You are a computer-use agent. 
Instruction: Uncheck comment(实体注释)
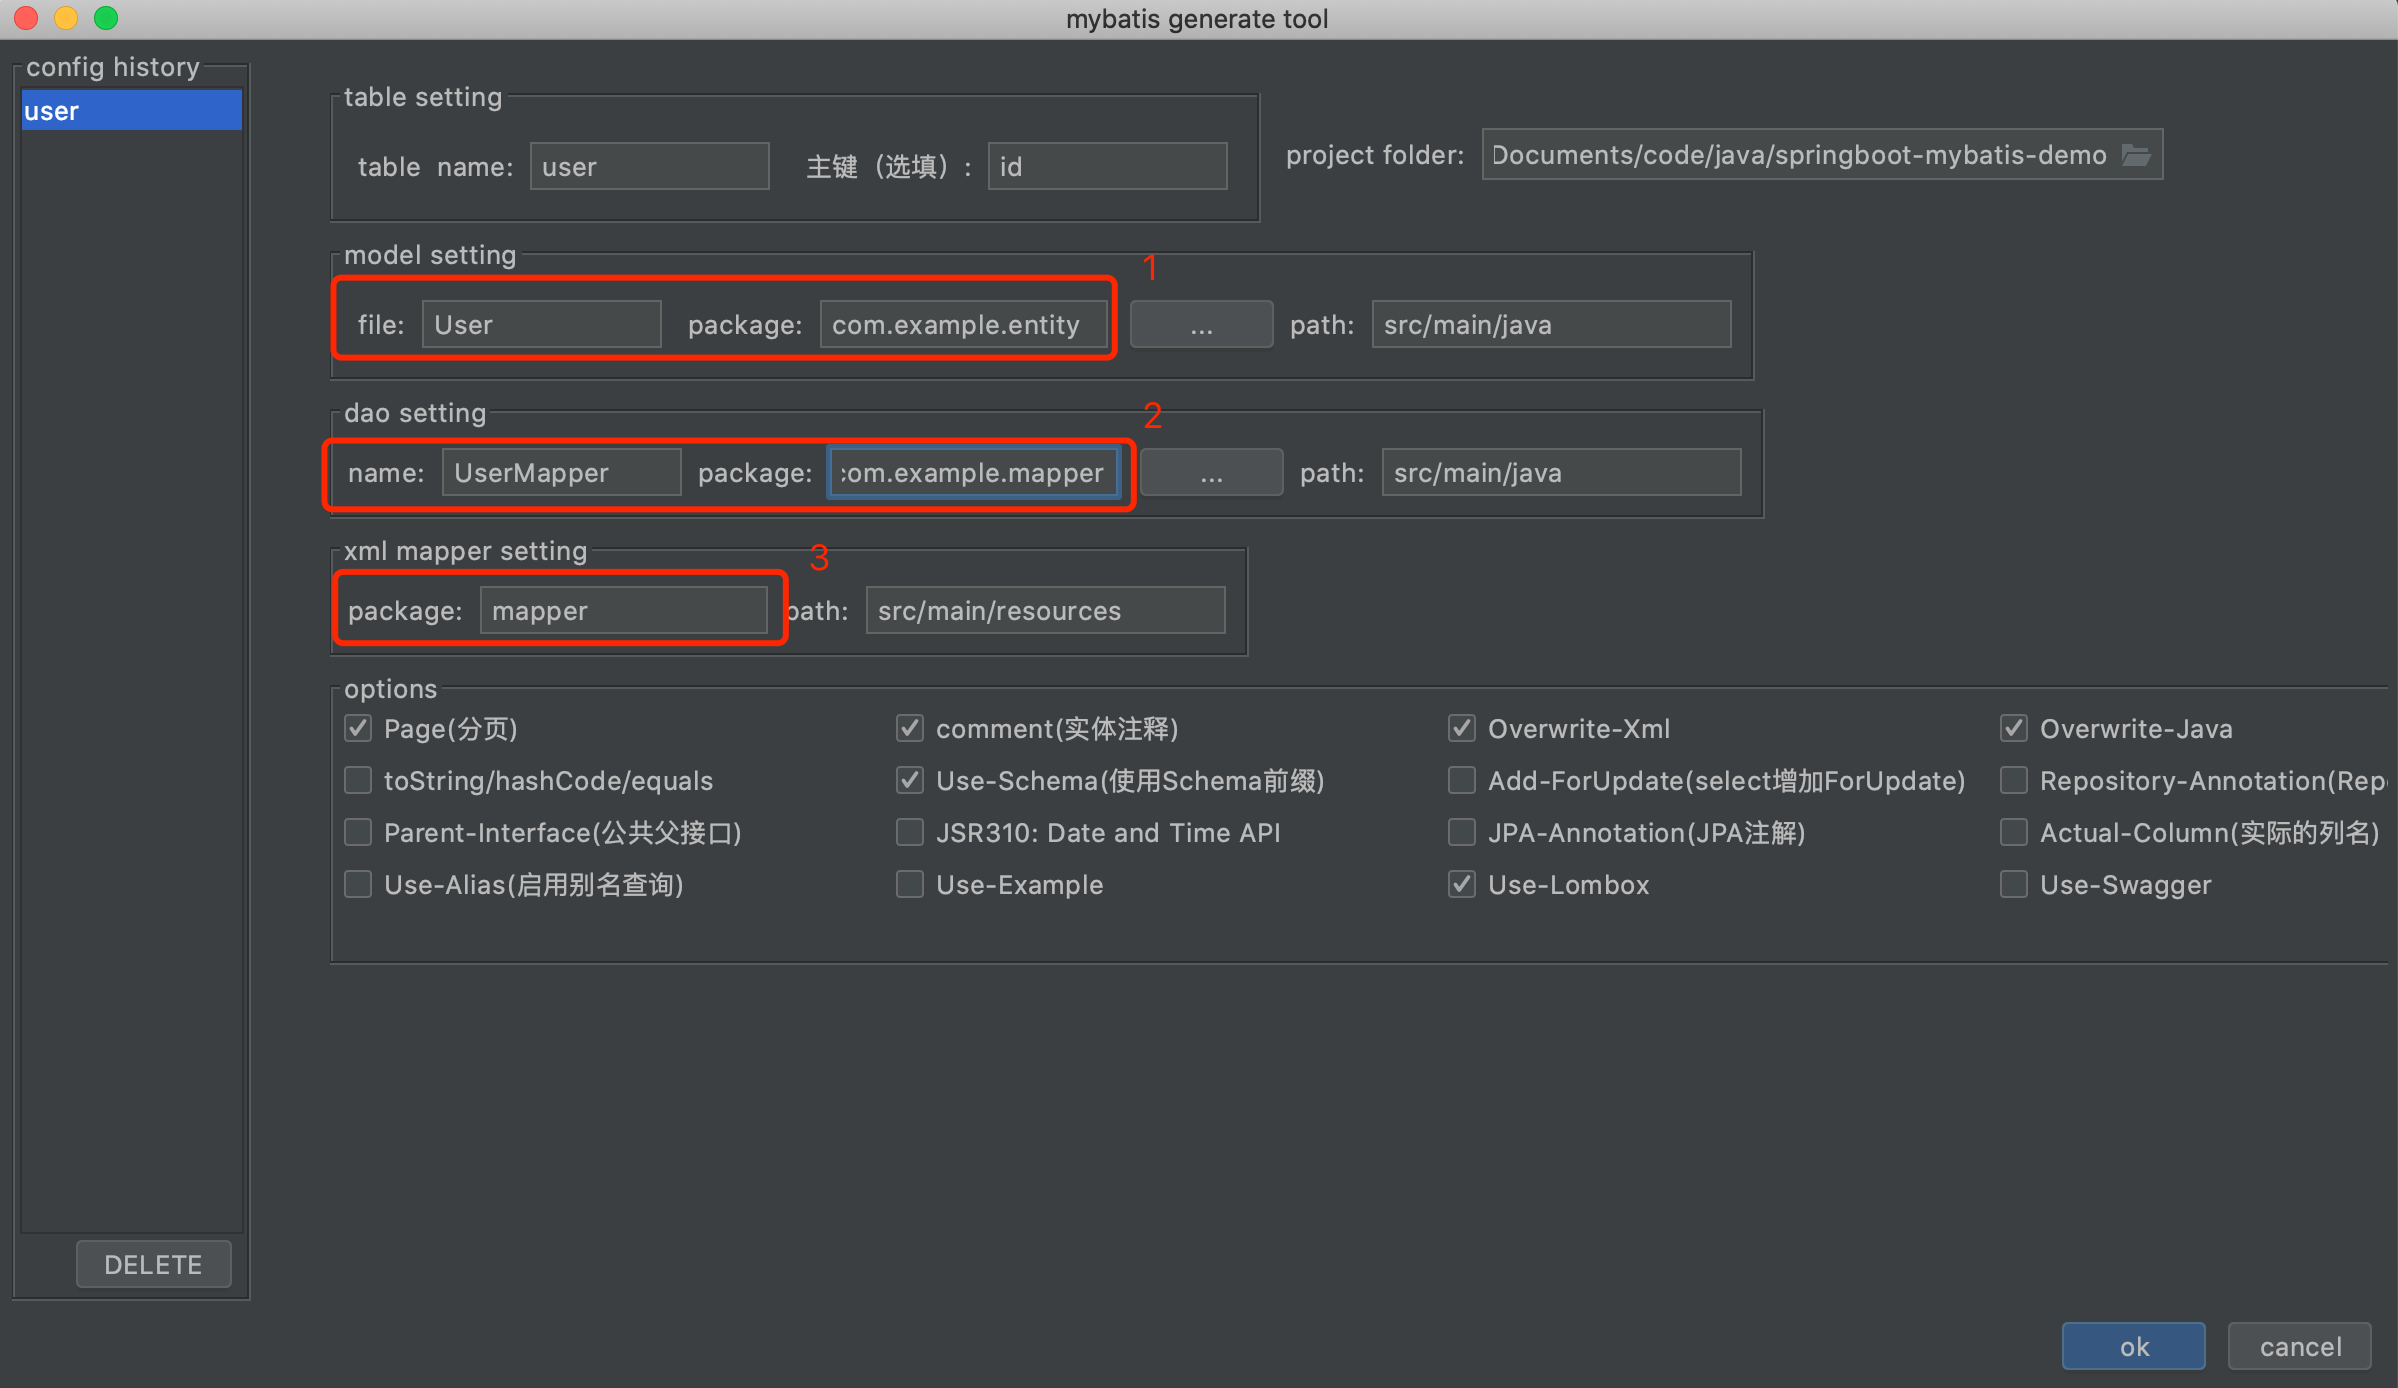point(910,728)
